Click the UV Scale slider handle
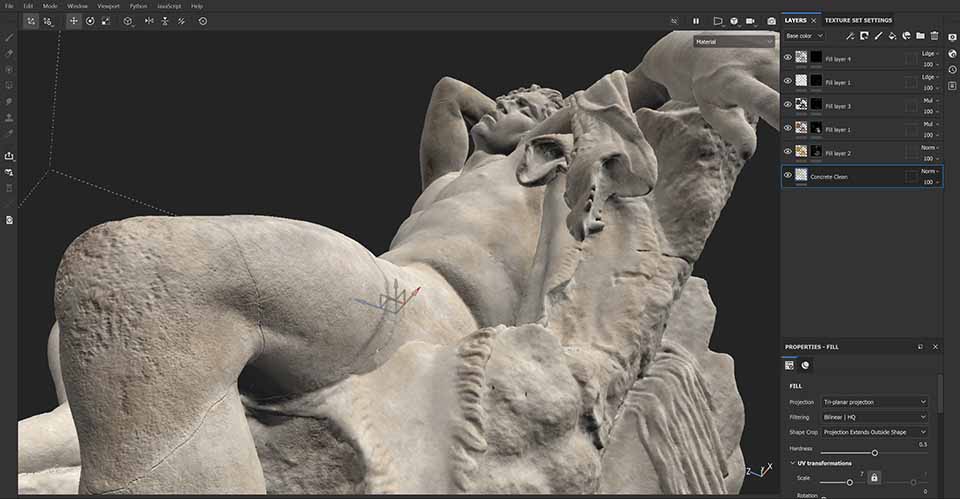Screen dimensions: 960x499 850,482
